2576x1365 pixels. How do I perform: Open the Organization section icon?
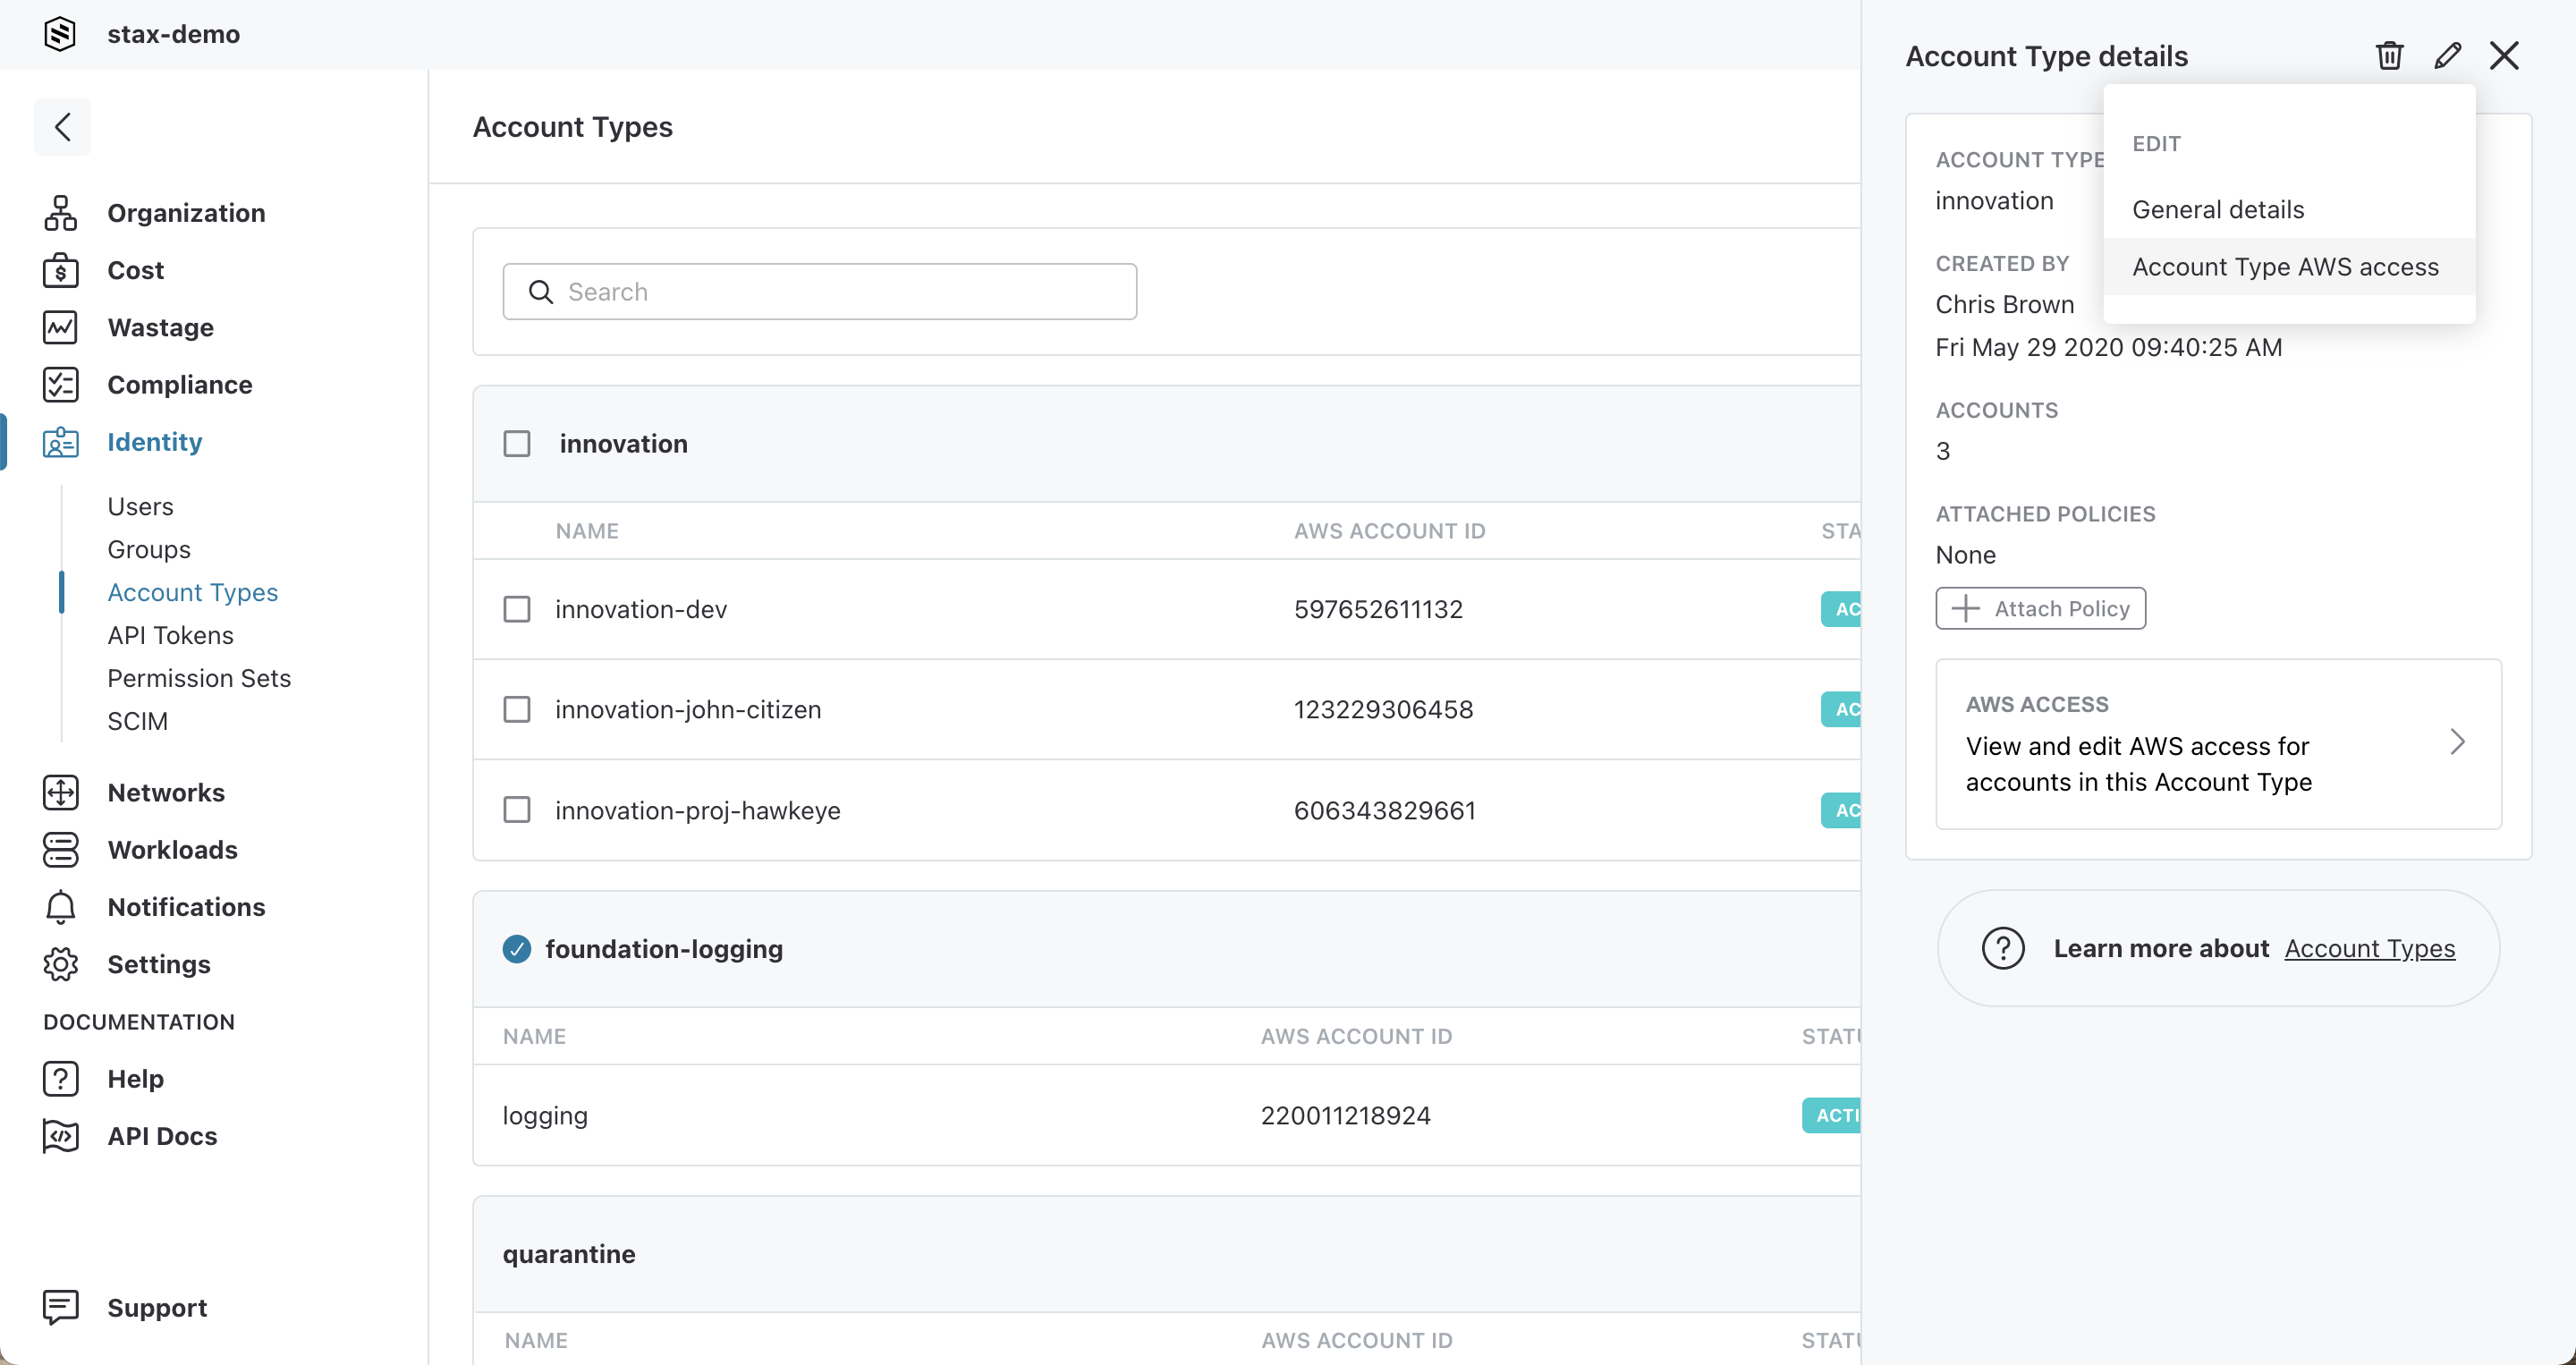click(x=60, y=213)
